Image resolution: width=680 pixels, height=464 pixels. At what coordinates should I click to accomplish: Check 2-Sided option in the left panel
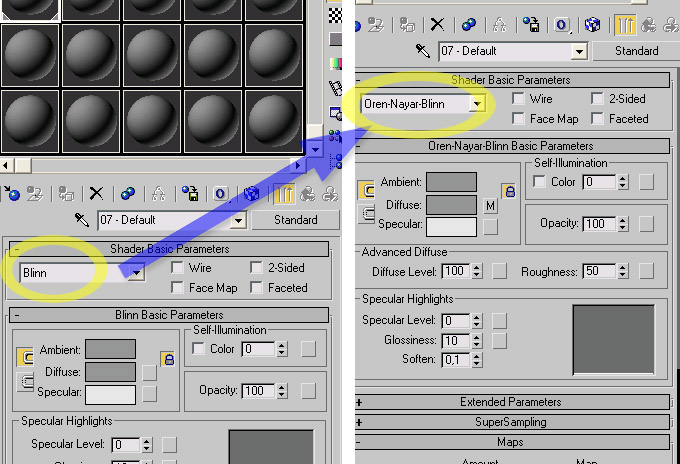(256, 268)
